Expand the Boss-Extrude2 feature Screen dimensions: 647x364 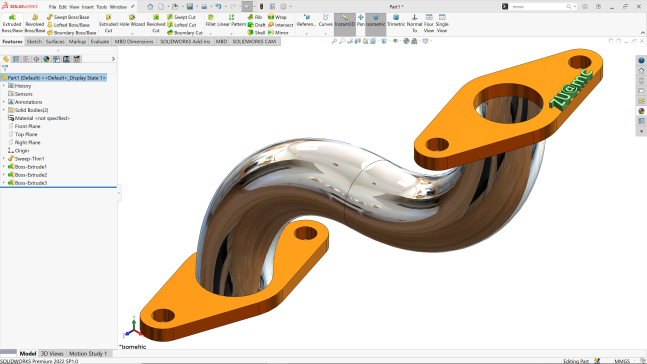(4, 175)
